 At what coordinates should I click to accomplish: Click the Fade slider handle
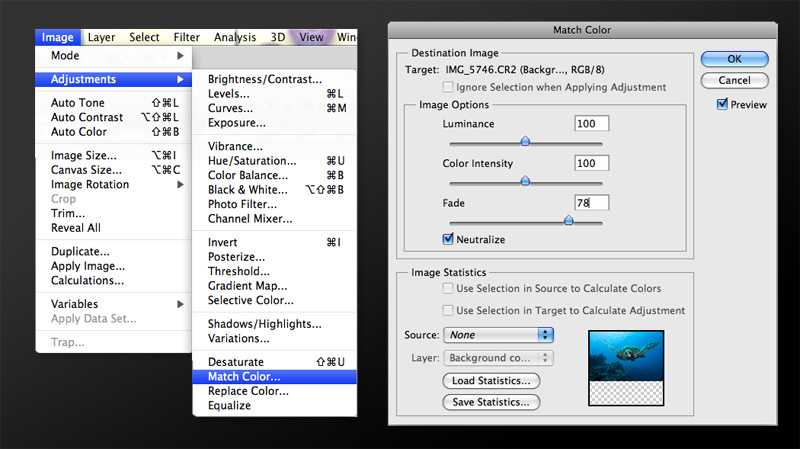(568, 220)
